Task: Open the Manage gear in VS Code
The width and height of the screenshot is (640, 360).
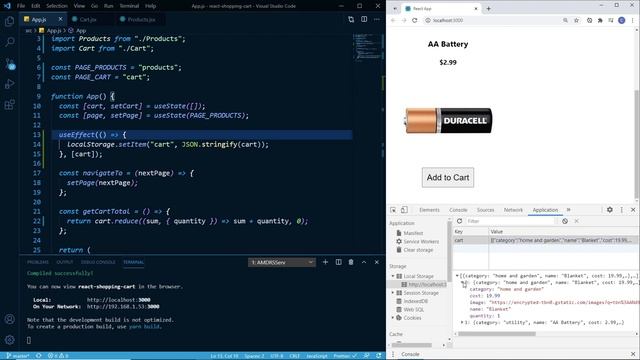Action: 9,340
